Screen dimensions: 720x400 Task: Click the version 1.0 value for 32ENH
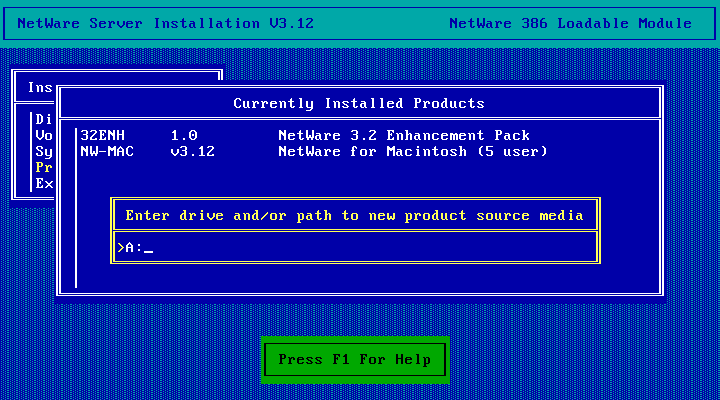[x=184, y=135]
